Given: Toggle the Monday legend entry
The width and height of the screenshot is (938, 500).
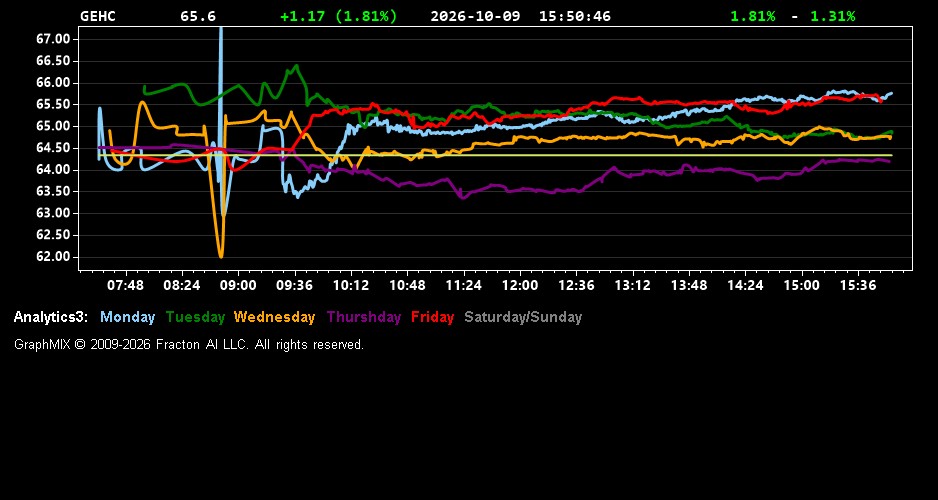Looking at the screenshot, I should click(x=127, y=317).
